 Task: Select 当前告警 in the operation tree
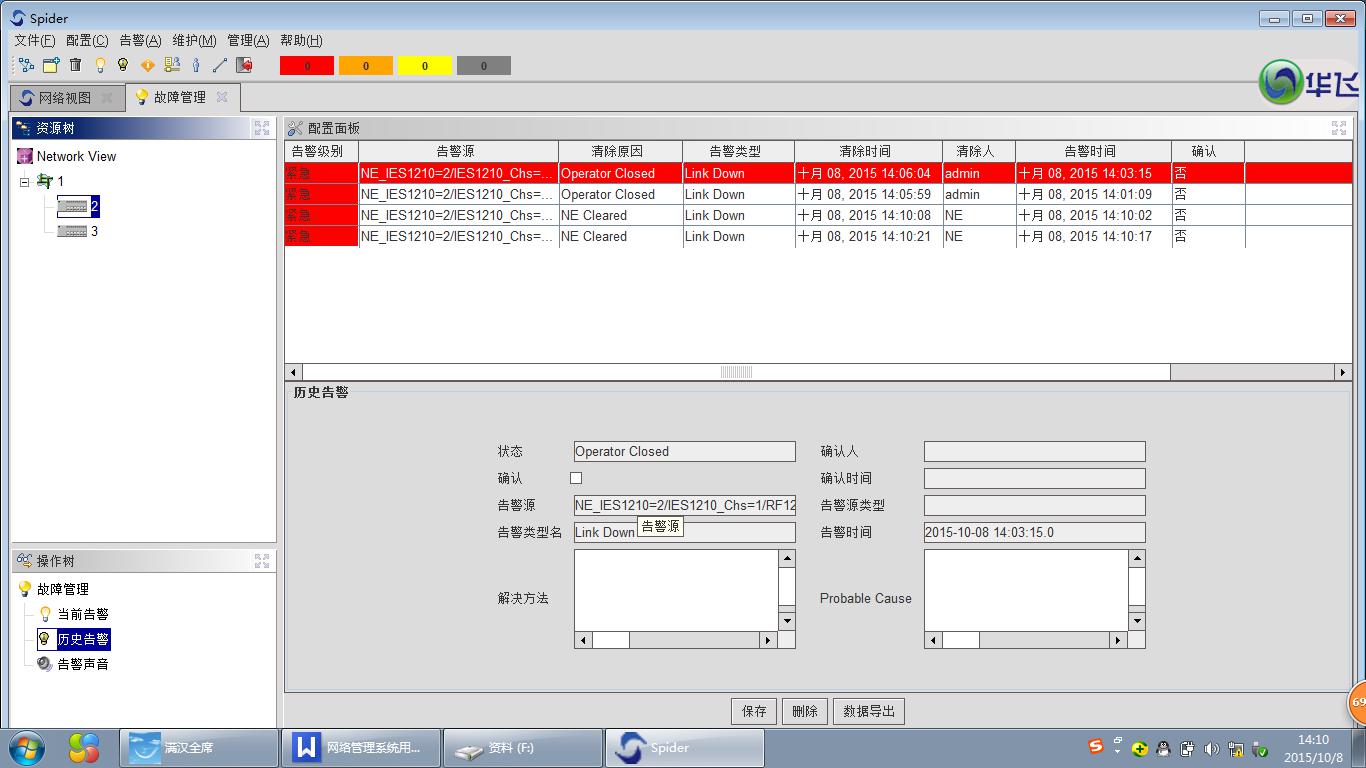coord(82,614)
